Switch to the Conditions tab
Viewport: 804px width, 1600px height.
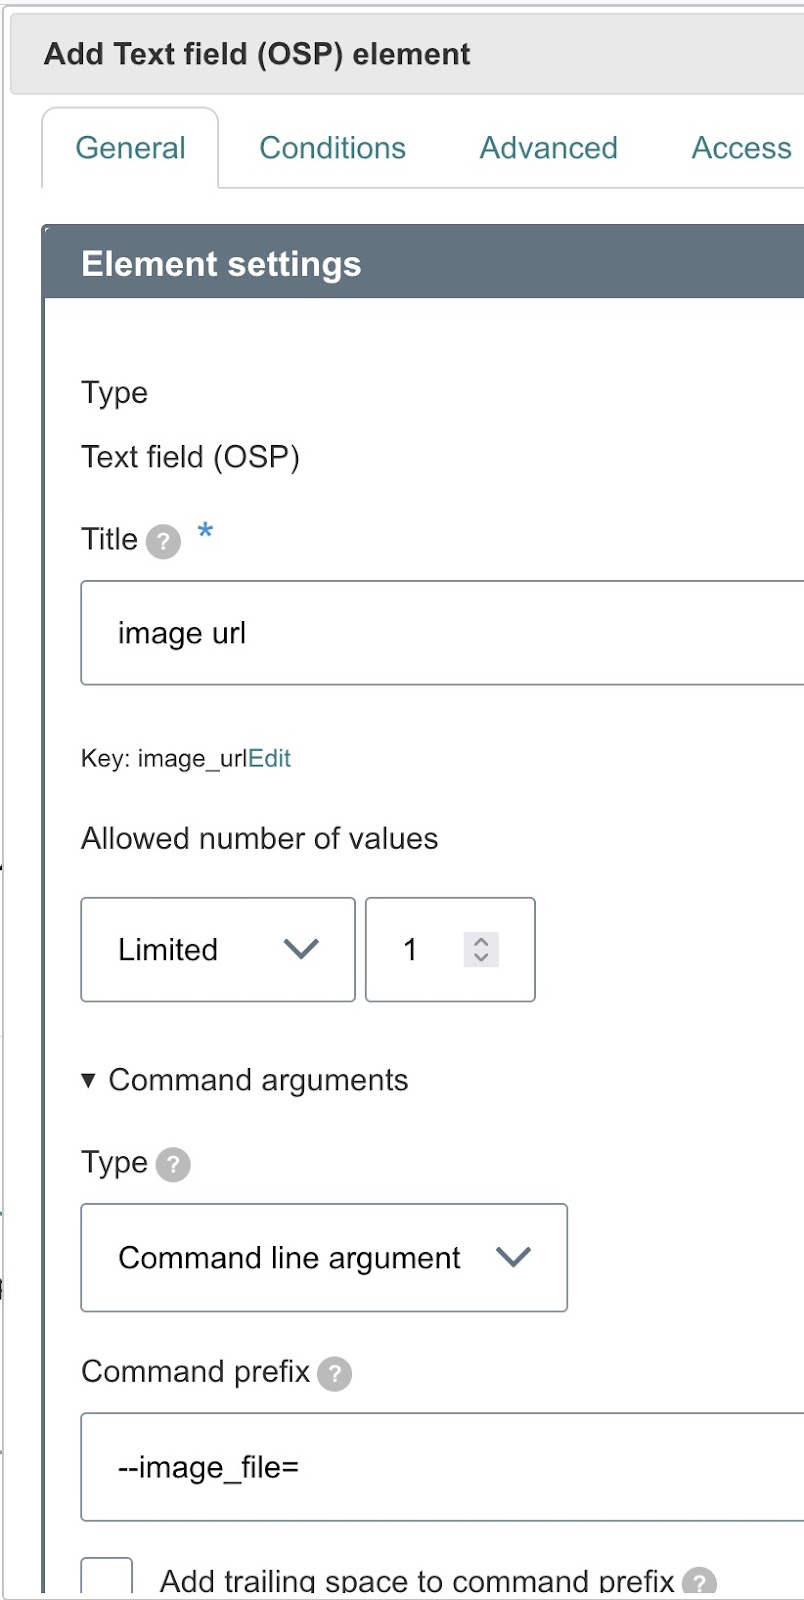point(332,148)
